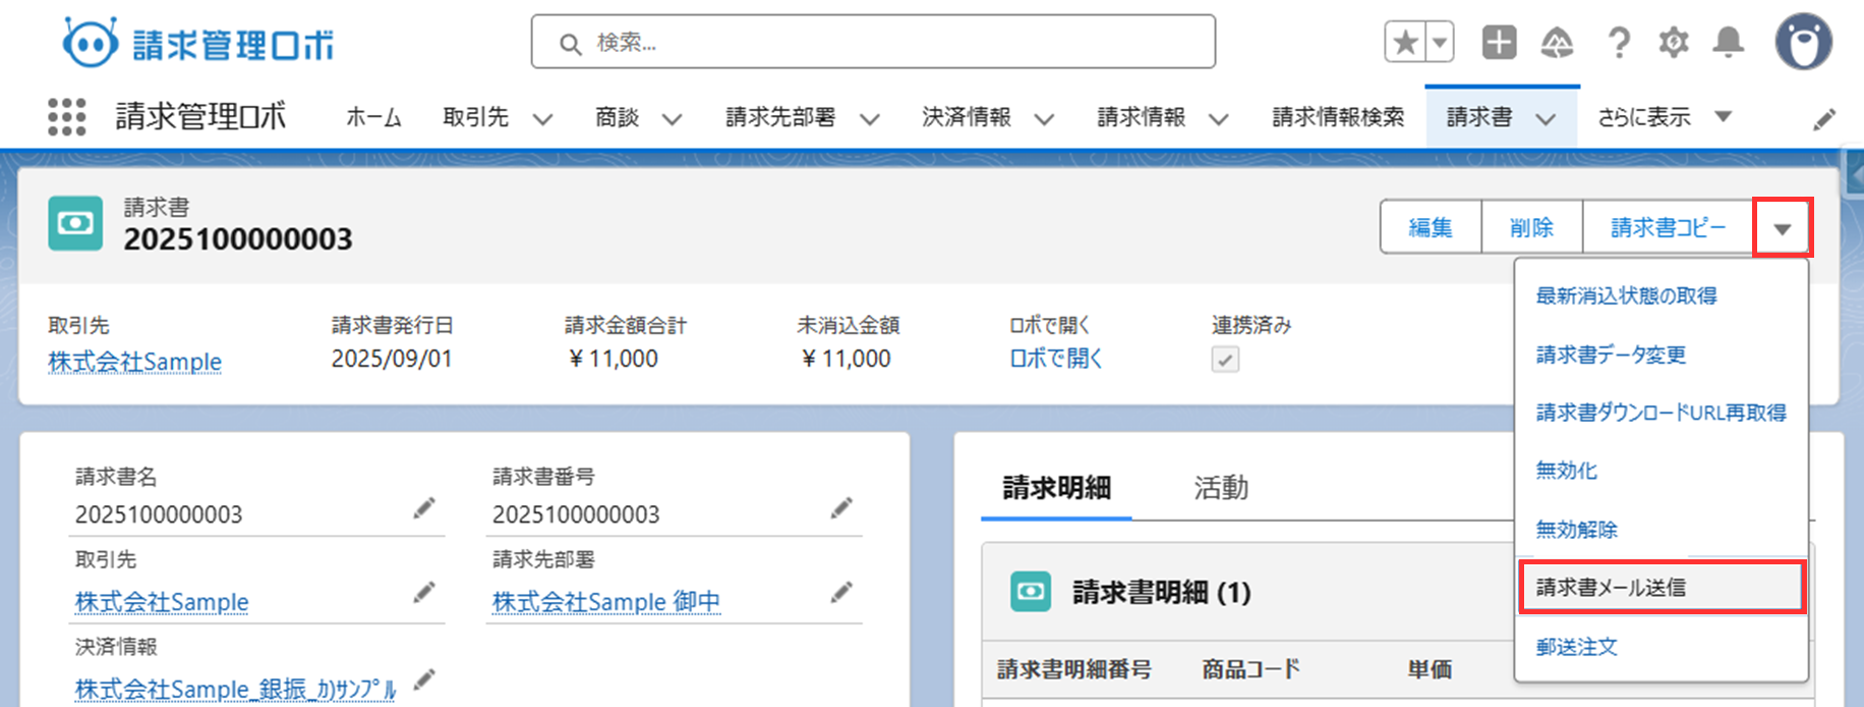Click pencil icon beside 請求書名 field
Viewport: 1864px width, 707px height.
(424, 509)
